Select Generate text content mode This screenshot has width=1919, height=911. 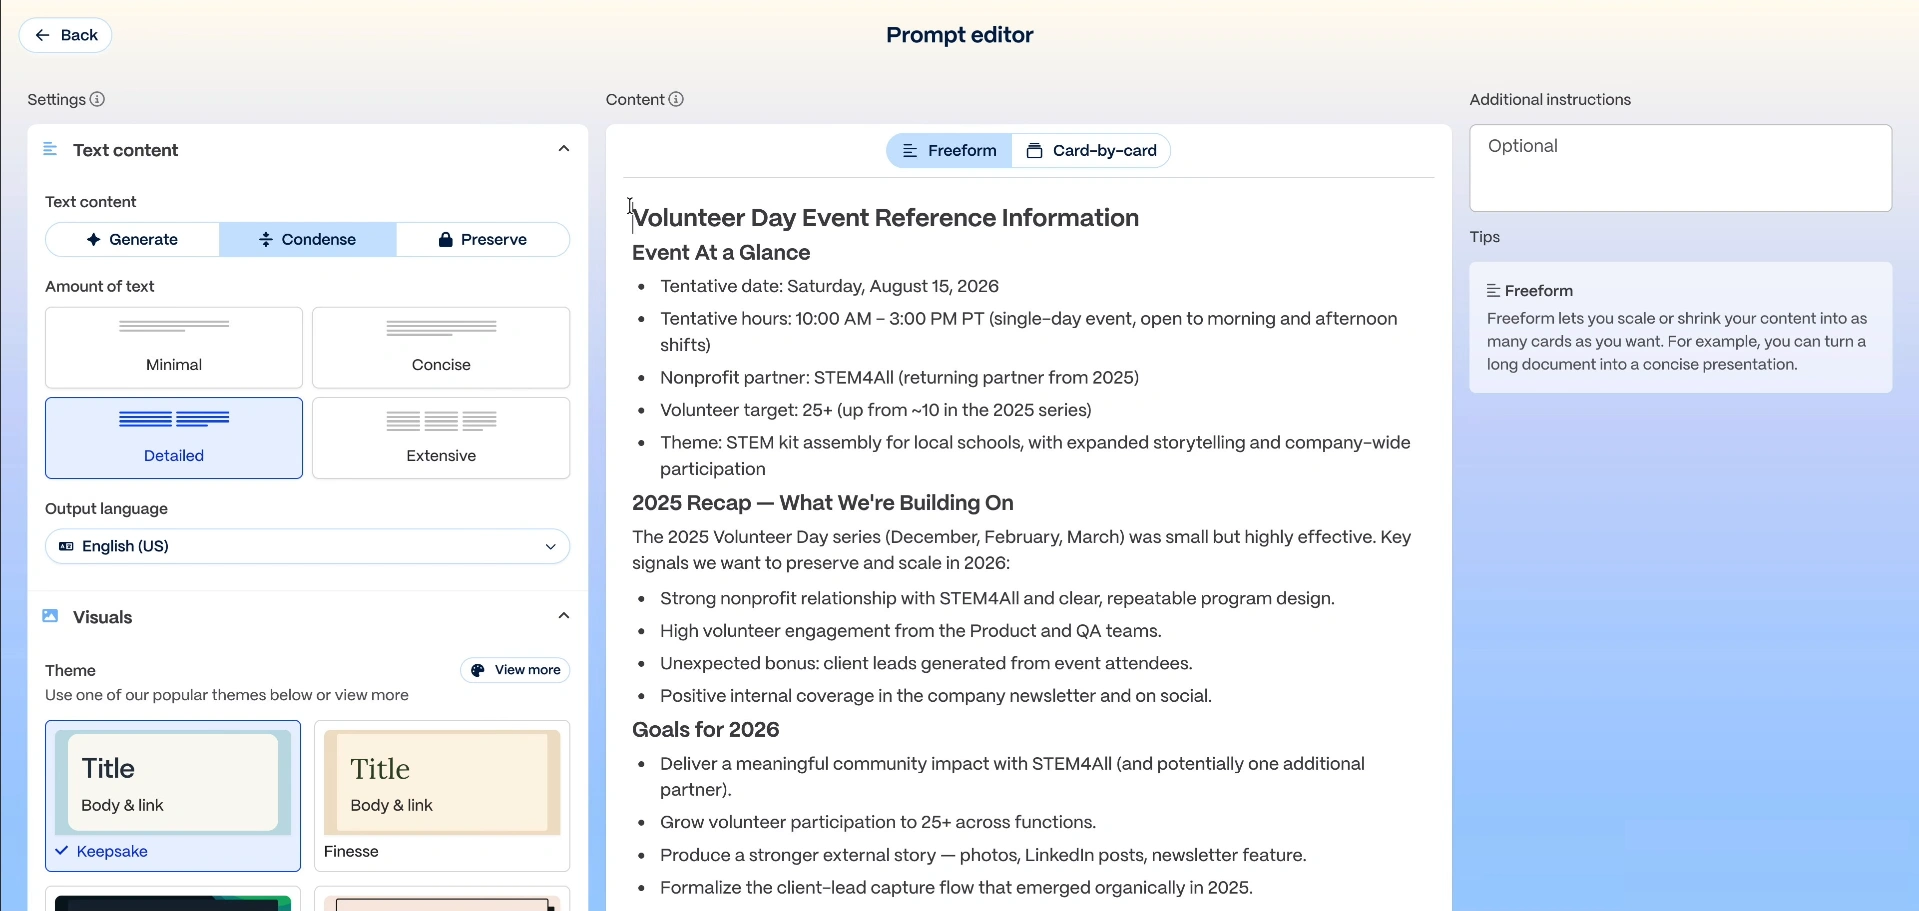point(132,240)
